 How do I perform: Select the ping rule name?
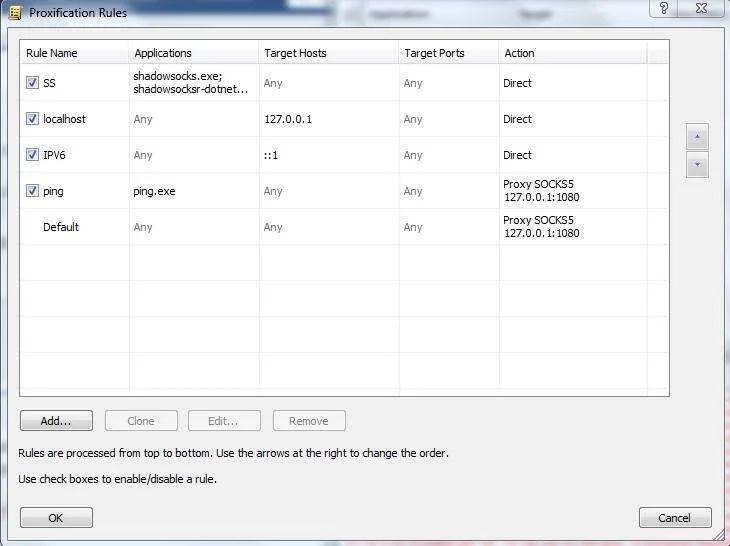[53, 191]
